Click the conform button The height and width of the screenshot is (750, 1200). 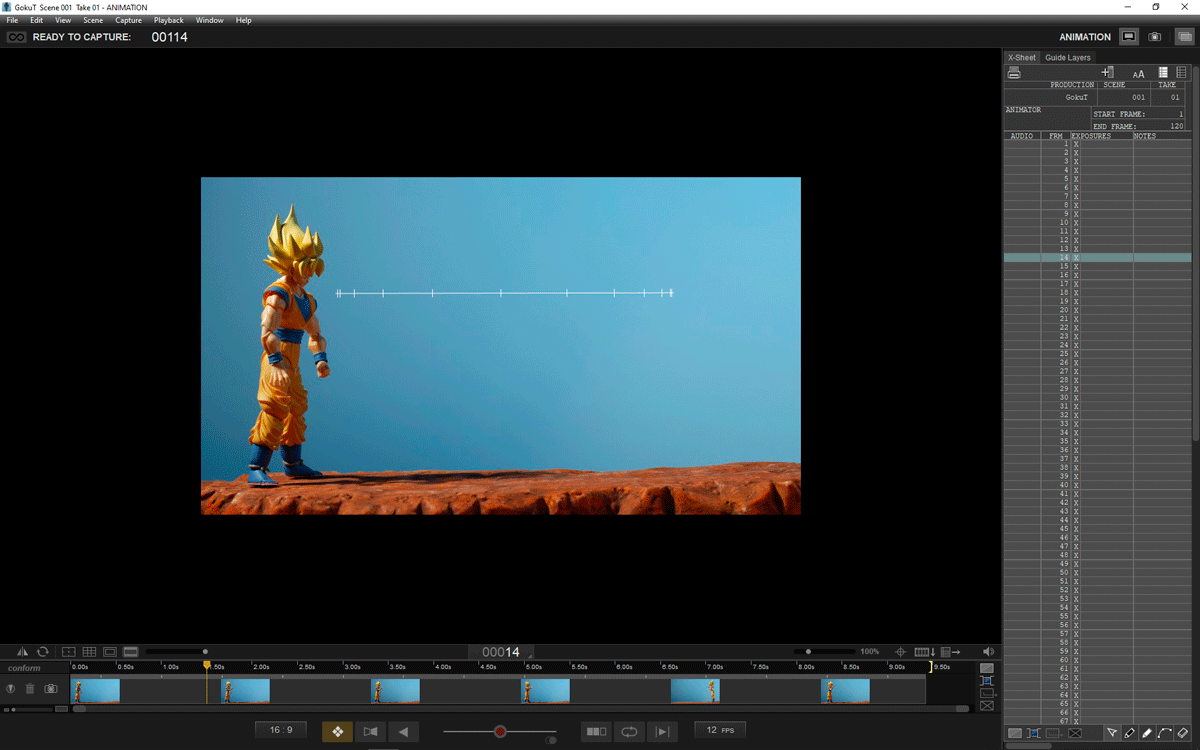point(24,668)
